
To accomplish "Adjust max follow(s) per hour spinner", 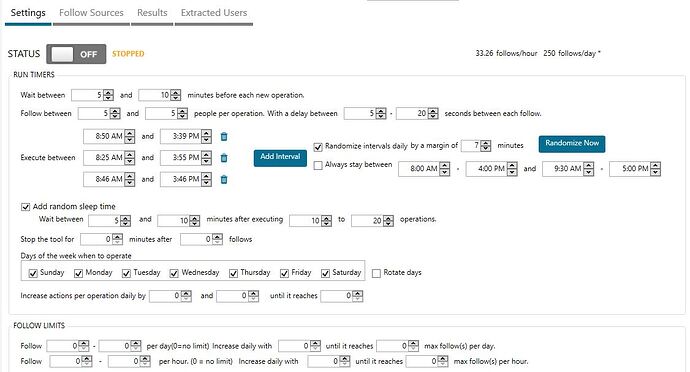I will pos(427,361).
